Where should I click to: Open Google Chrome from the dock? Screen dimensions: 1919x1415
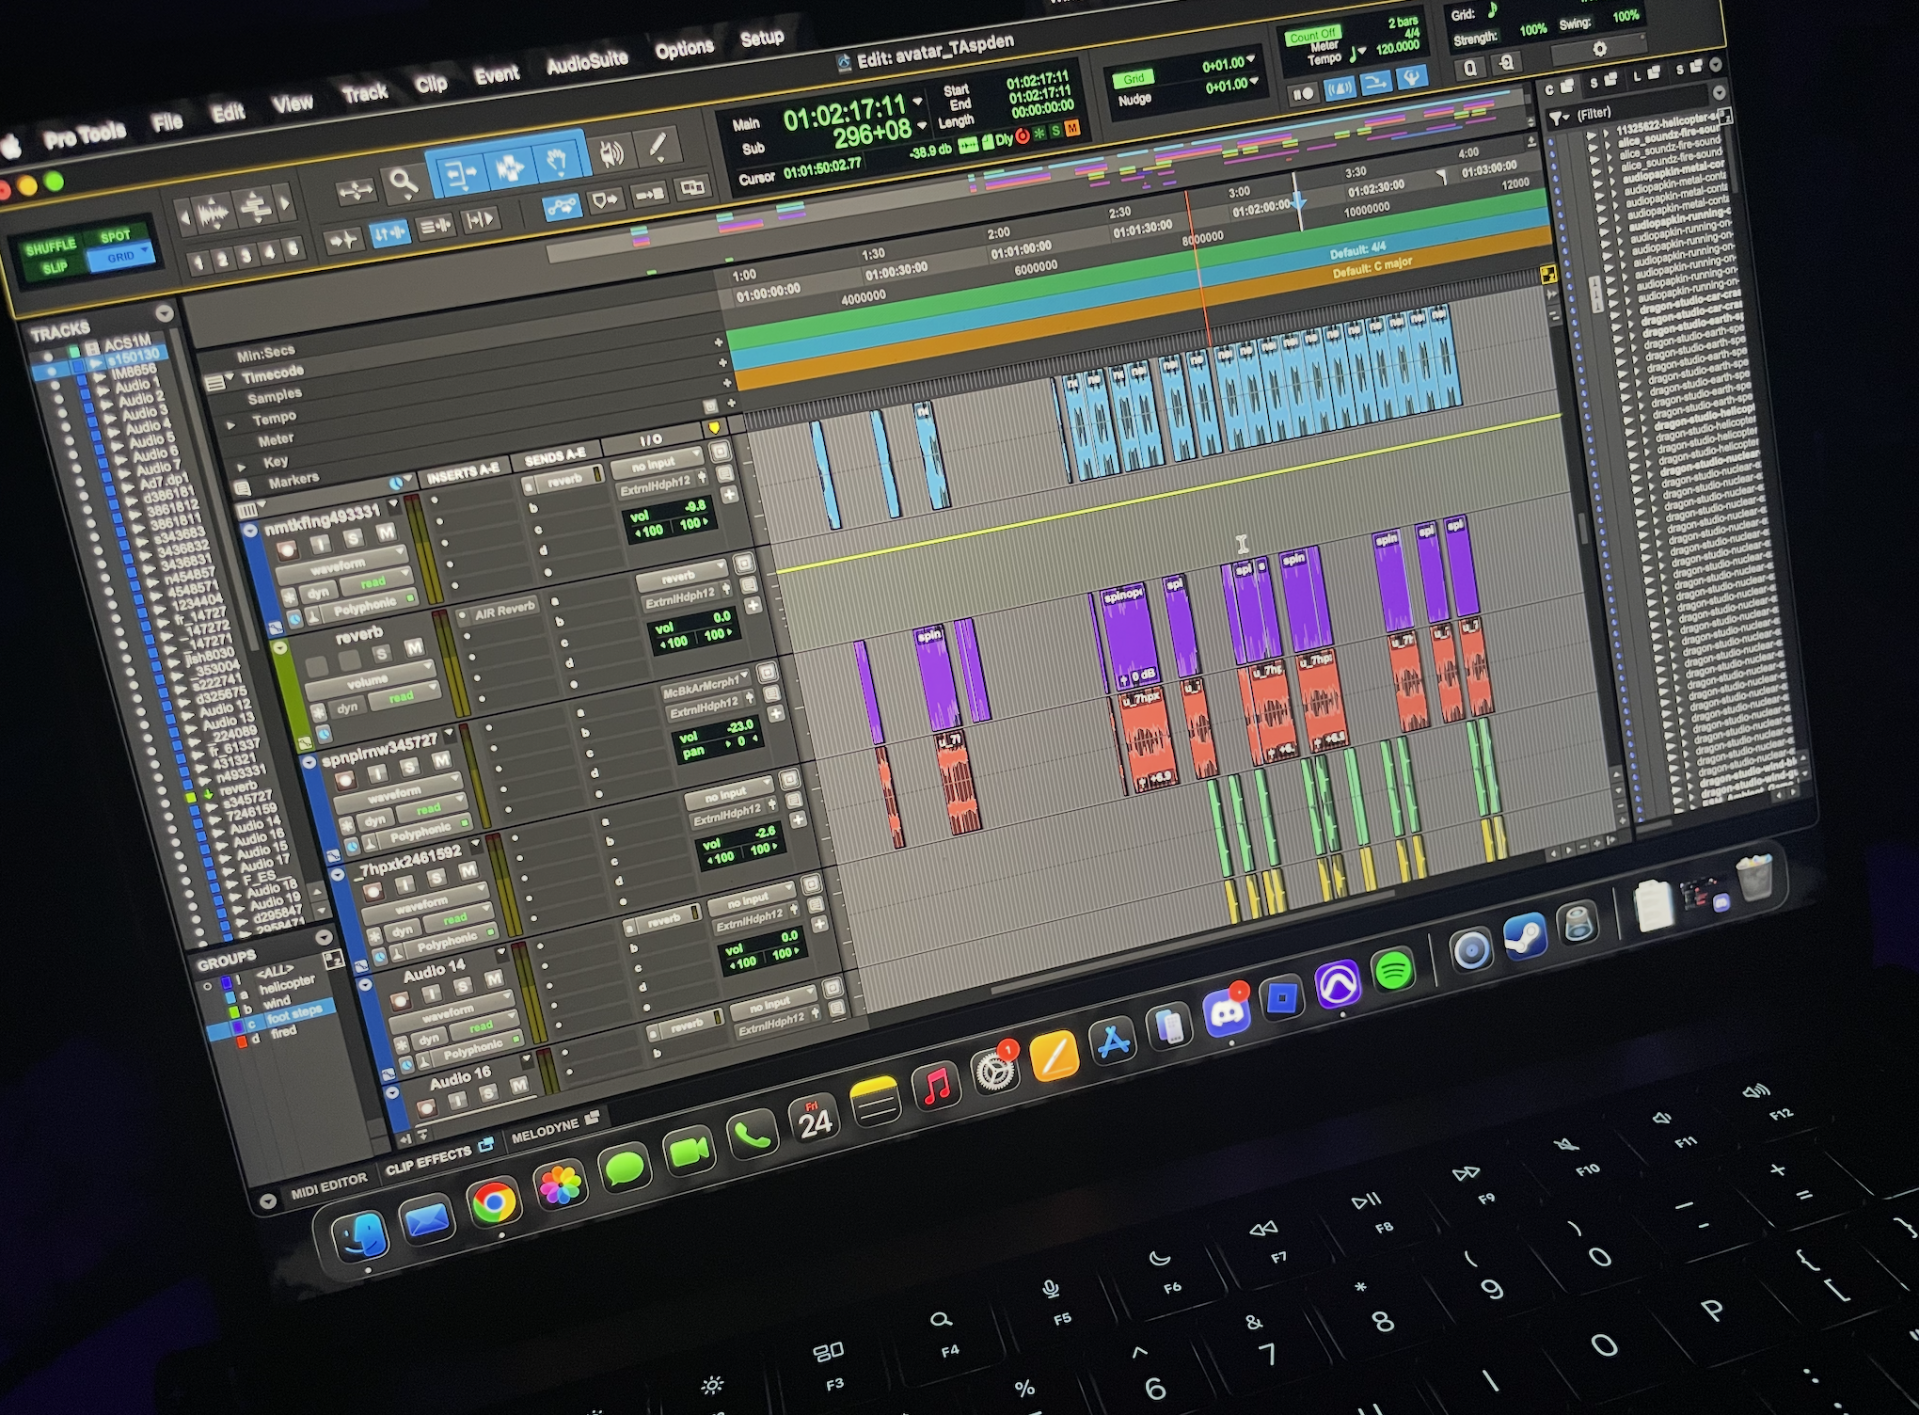(x=493, y=1203)
